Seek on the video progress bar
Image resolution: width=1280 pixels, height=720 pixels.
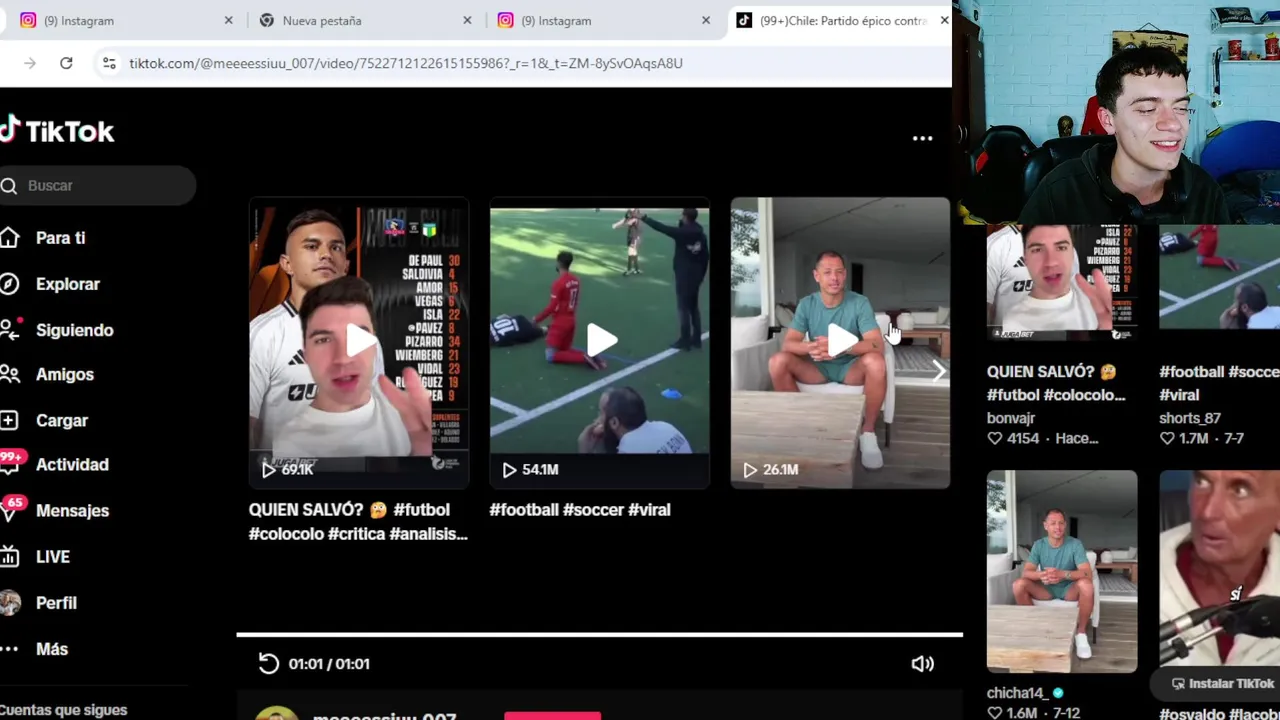tap(599, 634)
